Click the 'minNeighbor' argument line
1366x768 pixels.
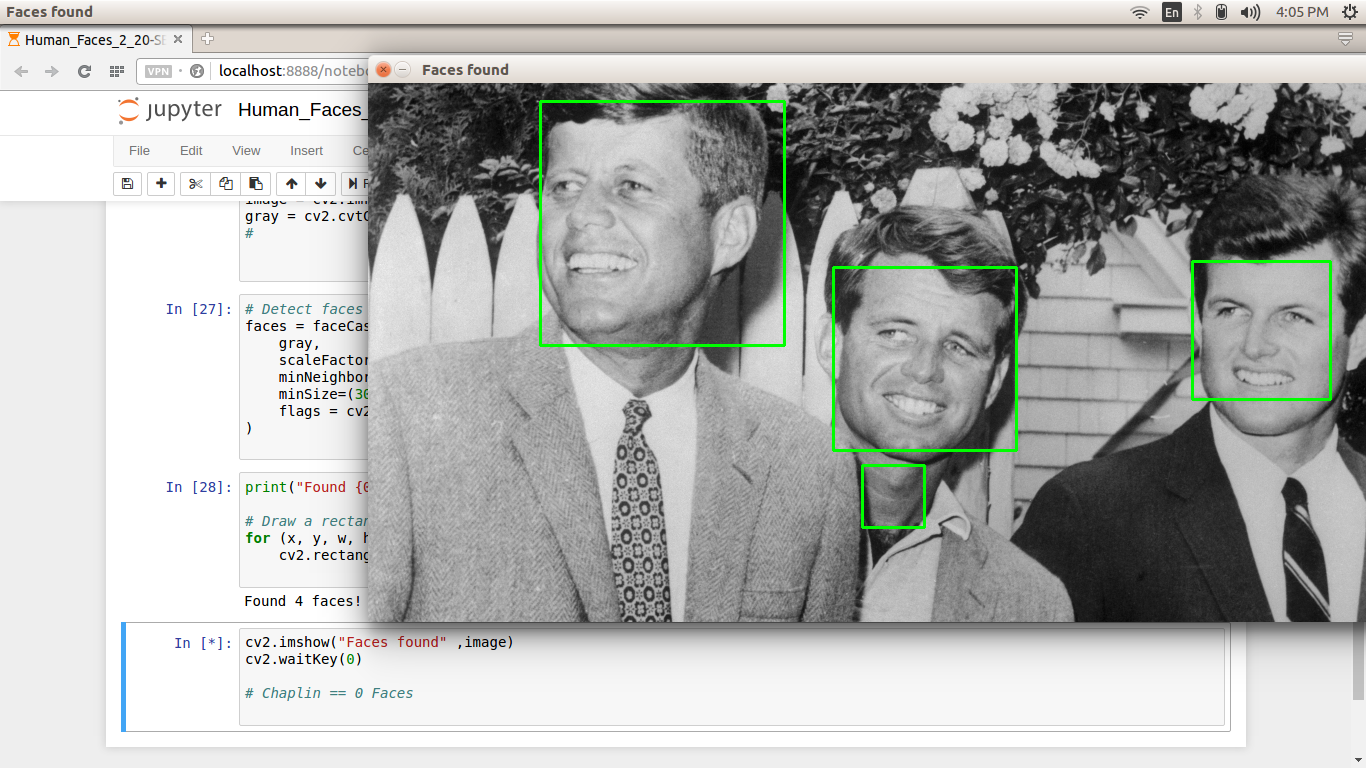(x=323, y=377)
